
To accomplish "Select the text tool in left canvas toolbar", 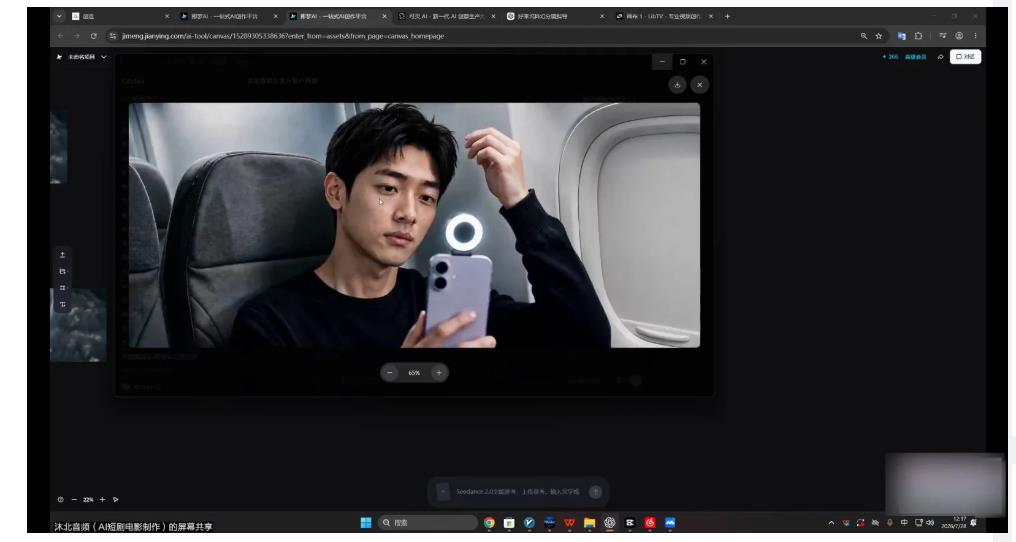I will coord(62,304).
